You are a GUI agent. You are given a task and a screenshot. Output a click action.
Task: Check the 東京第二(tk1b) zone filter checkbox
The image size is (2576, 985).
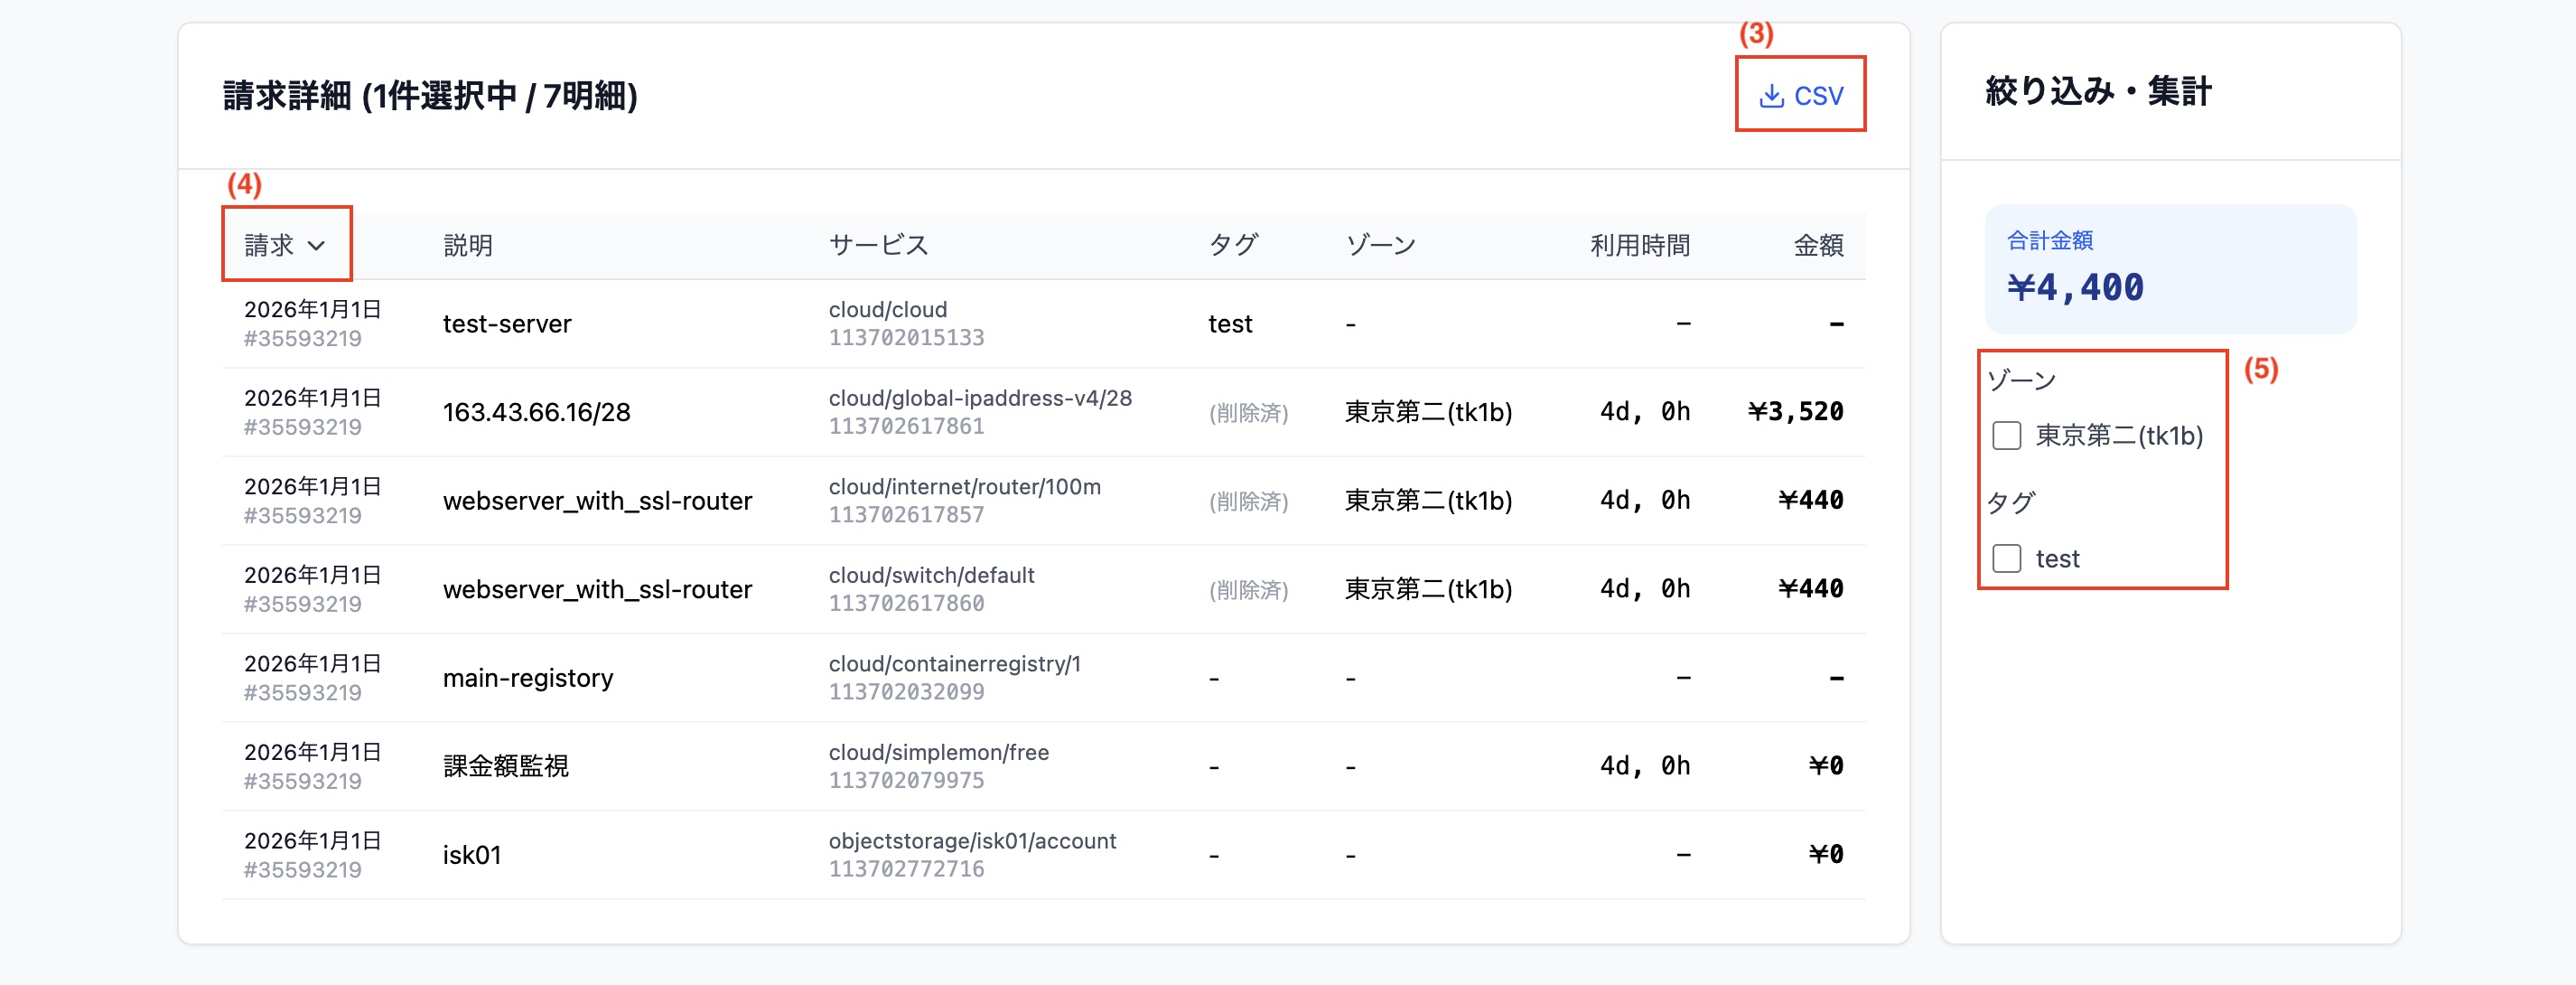(x=2006, y=436)
